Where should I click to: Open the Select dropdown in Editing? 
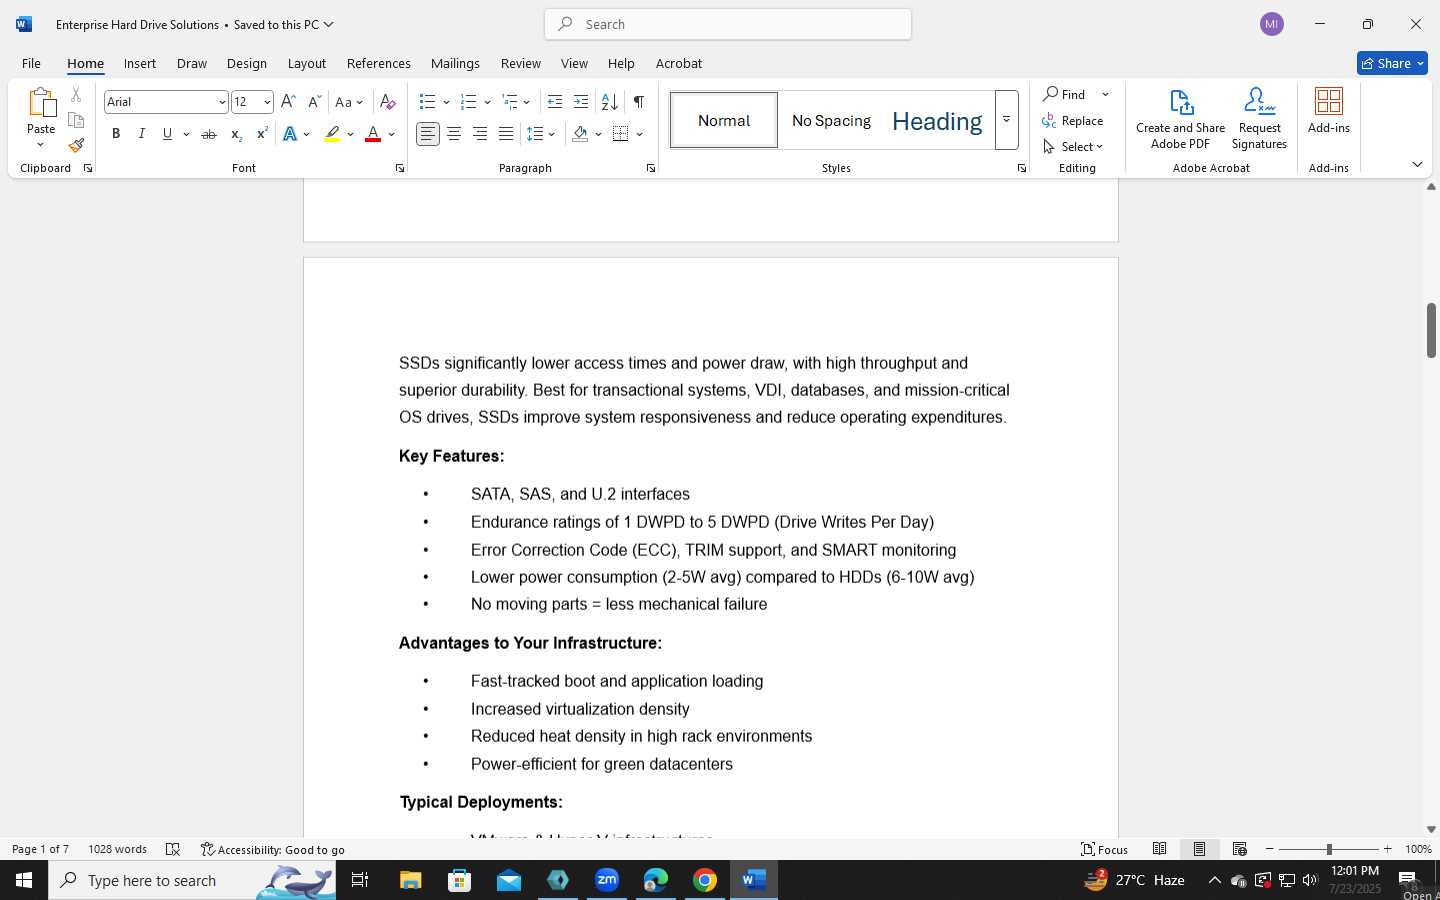click(1073, 146)
